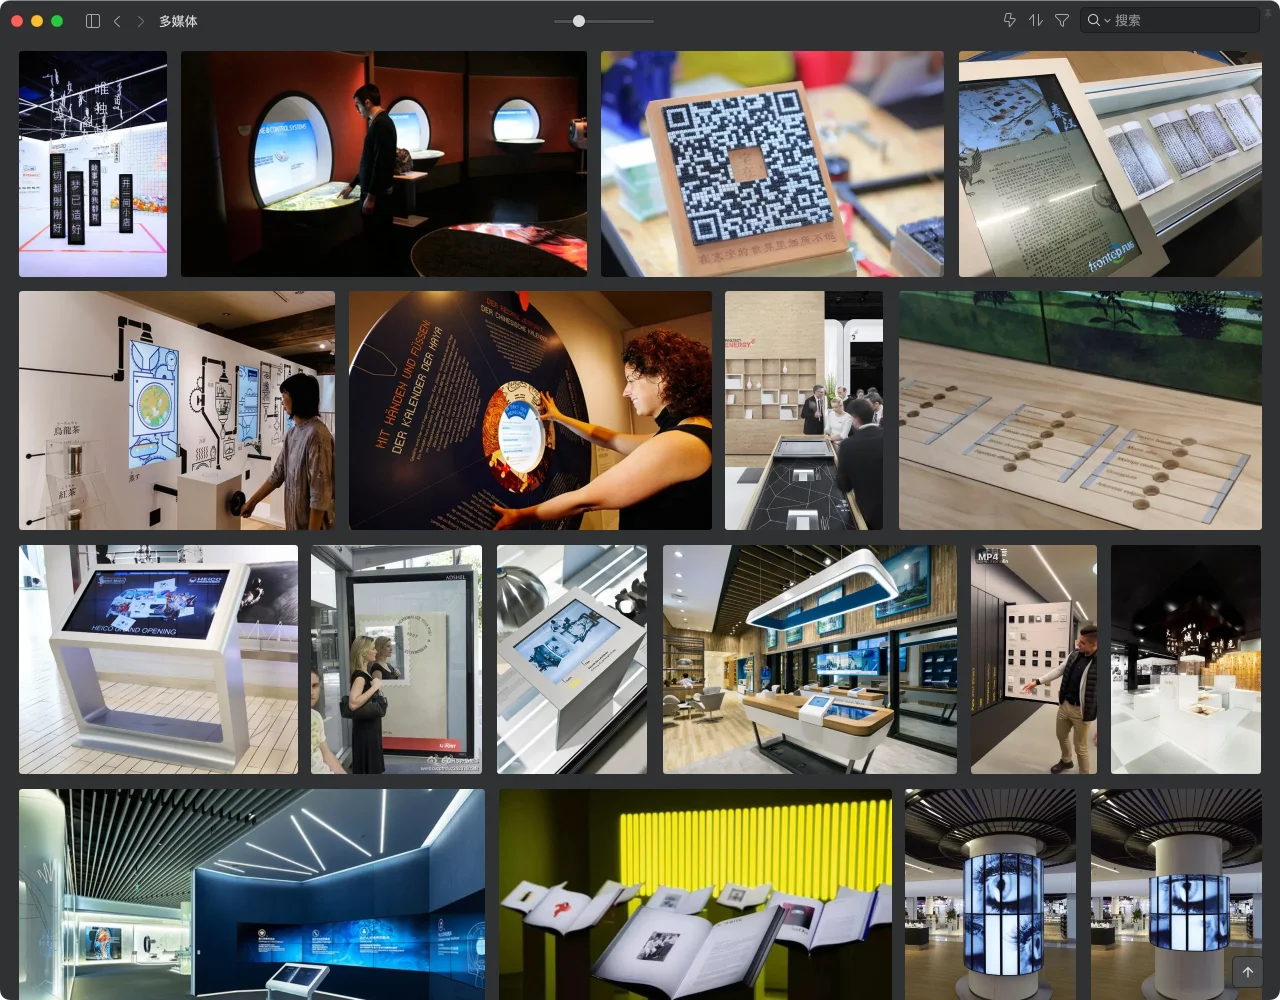Viewport: 1280px width, 1000px height.
Task: Close the window with red button
Action: (x=17, y=21)
